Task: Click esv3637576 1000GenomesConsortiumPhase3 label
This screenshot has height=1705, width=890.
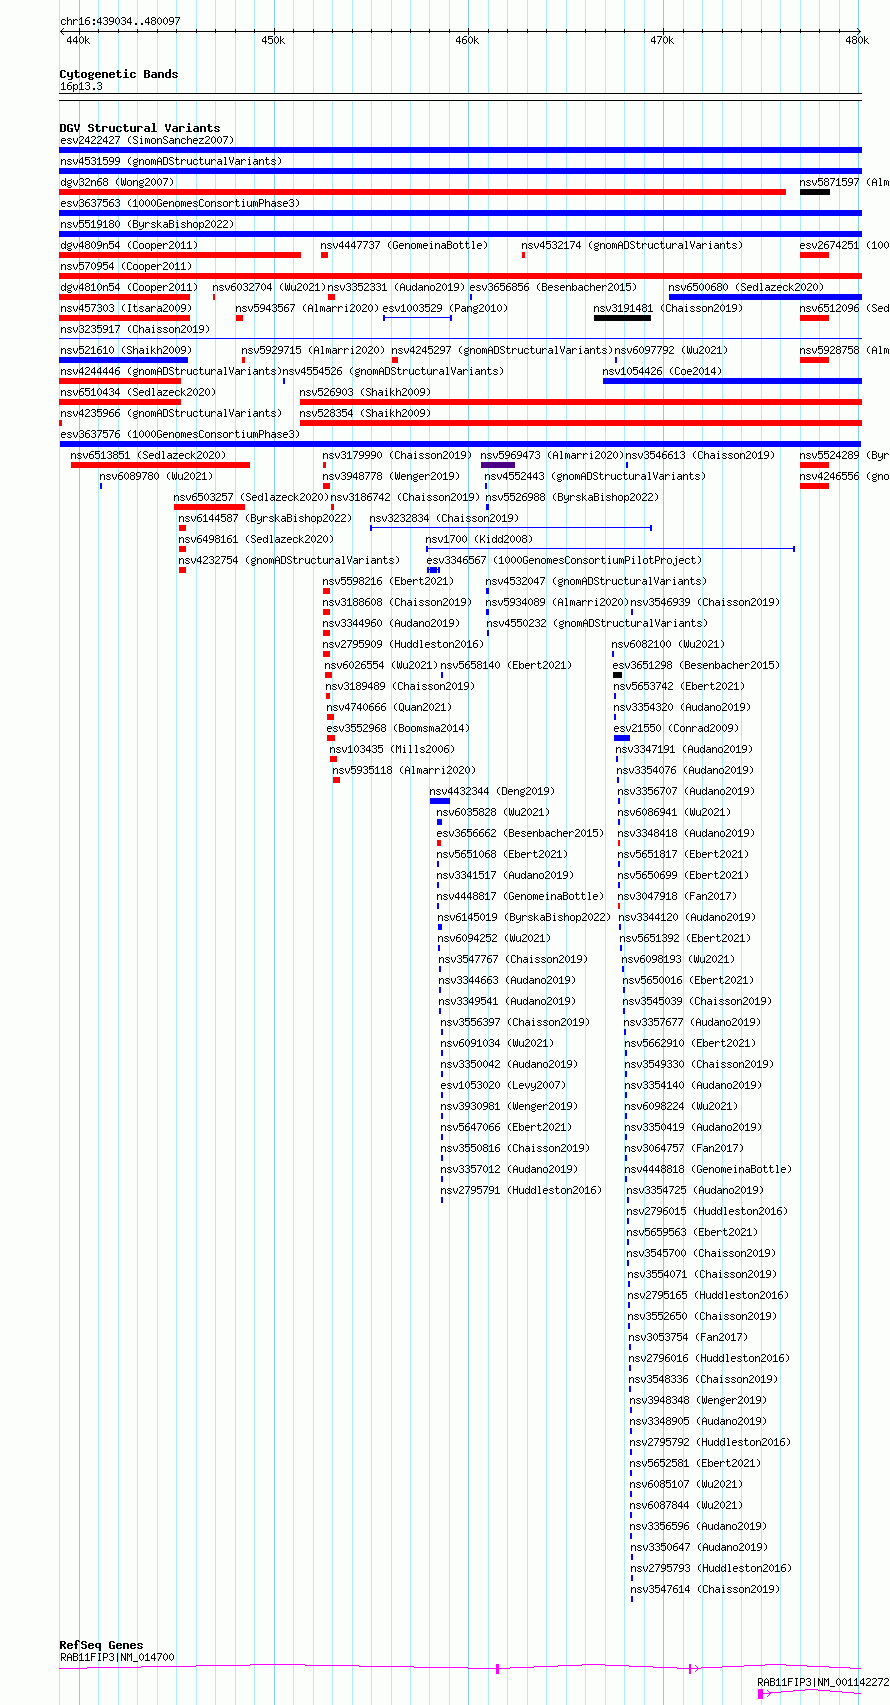Action: coord(180,435)
